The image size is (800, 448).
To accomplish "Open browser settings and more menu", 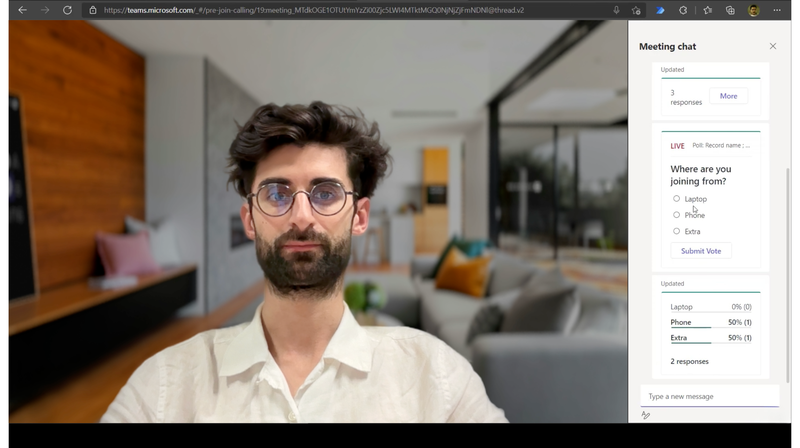I will tap(777, 10).
